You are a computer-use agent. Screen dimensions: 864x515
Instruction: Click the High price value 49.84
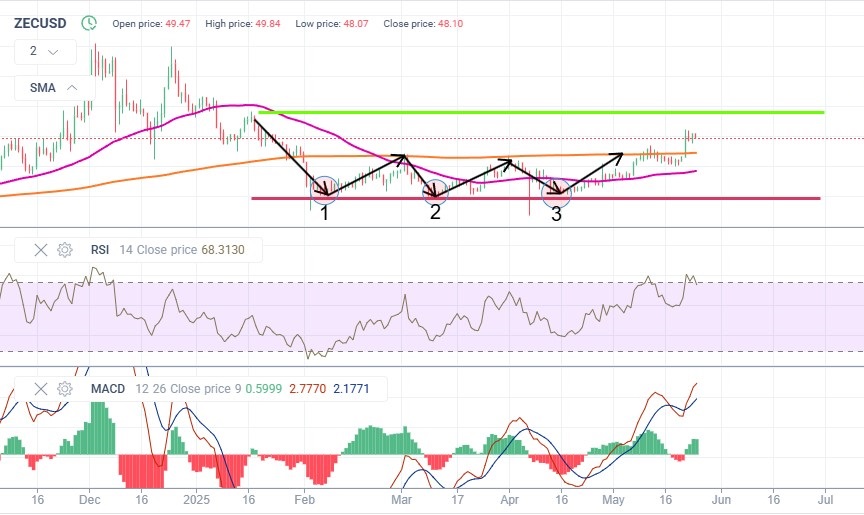tap(268, 24)
